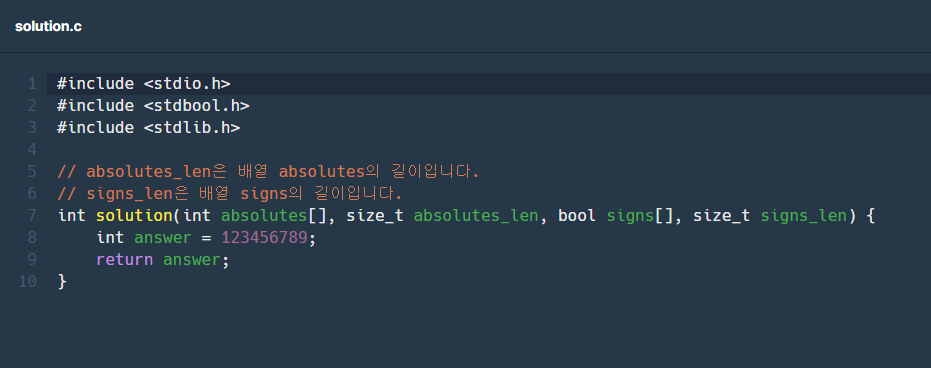
Task: Click the closing brace on line 10
Action: click(x=62, y=281)
